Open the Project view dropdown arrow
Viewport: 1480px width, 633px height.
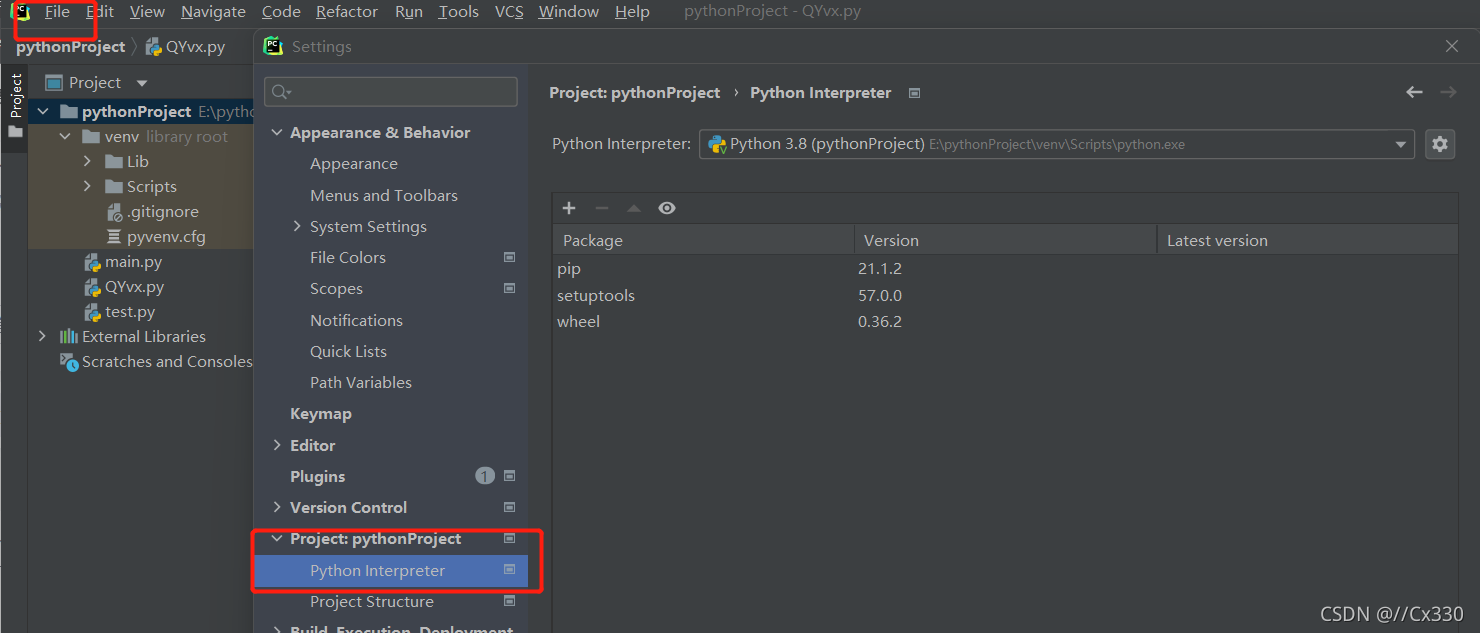click(x=142, y=83)
